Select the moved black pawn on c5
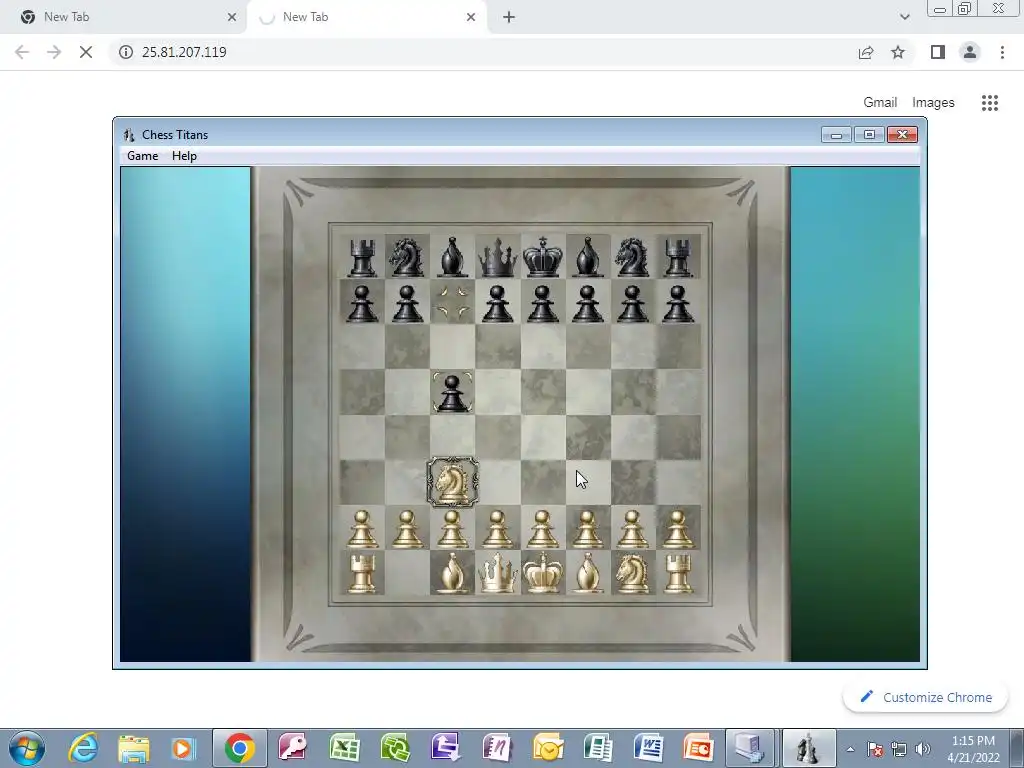This screenshot has height=768, width=1024. pyautogui.click(x=453, y=392)
